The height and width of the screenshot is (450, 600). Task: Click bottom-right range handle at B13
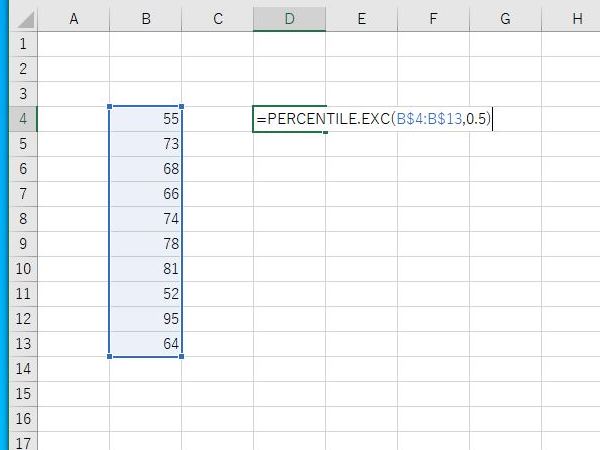(181, 357)
